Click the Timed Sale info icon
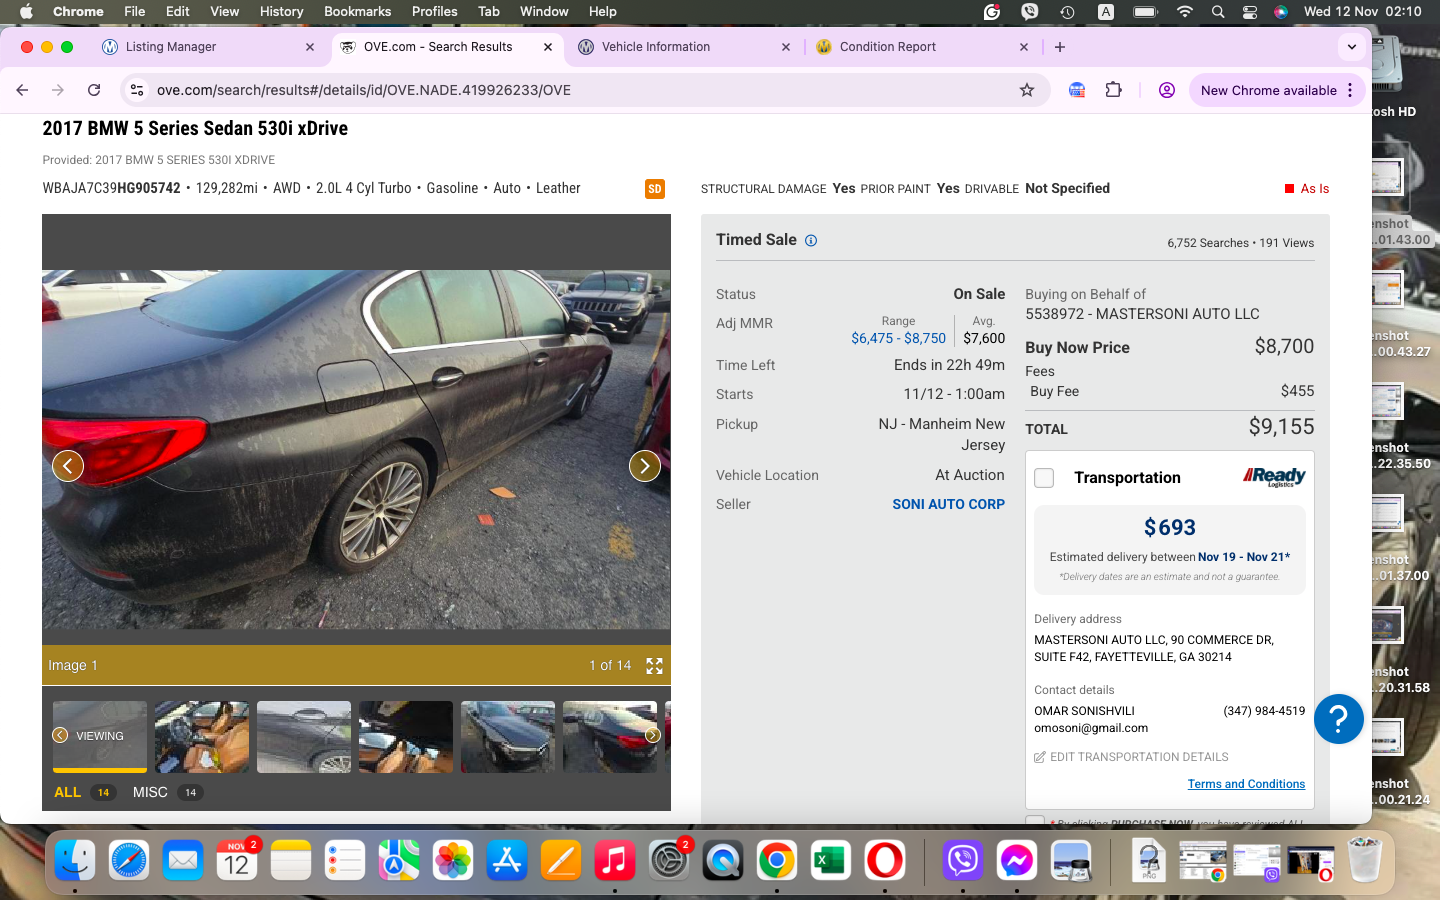The image size is (1440, 900). click(811, 241)
